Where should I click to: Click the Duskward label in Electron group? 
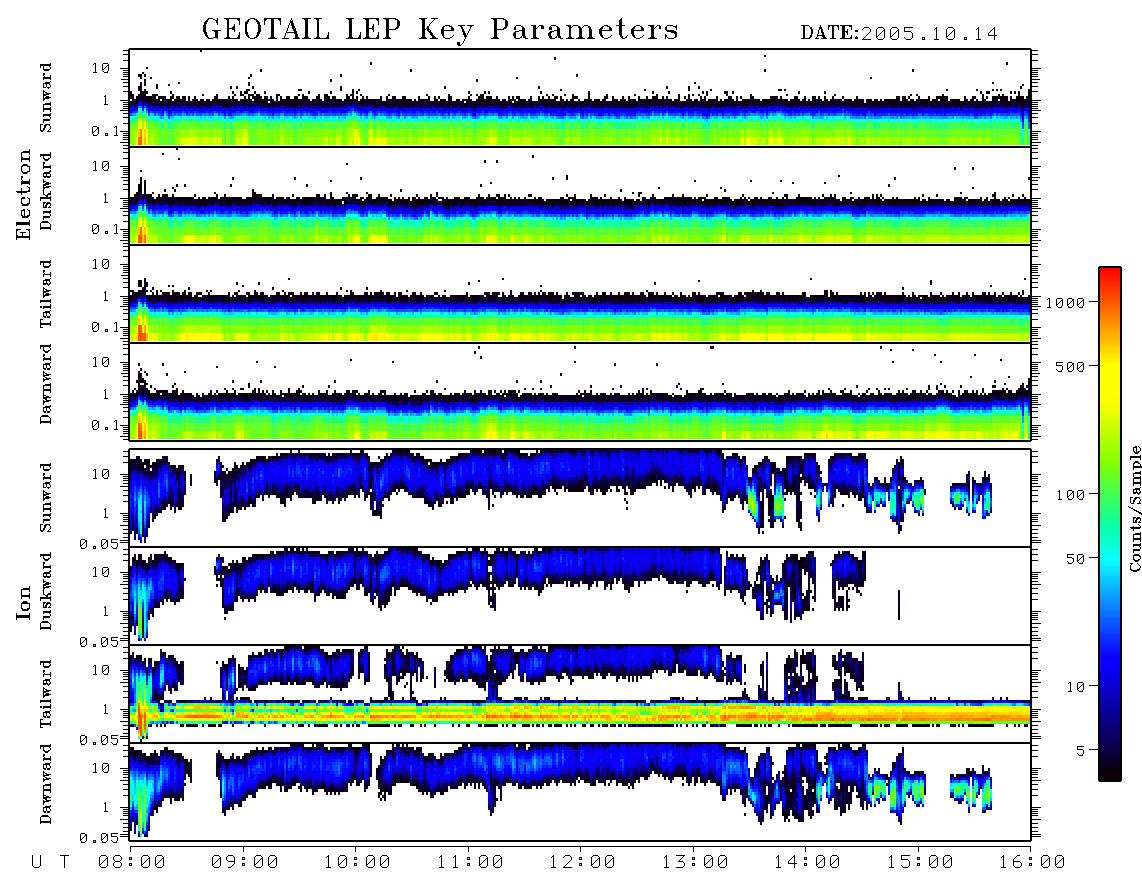46,192
